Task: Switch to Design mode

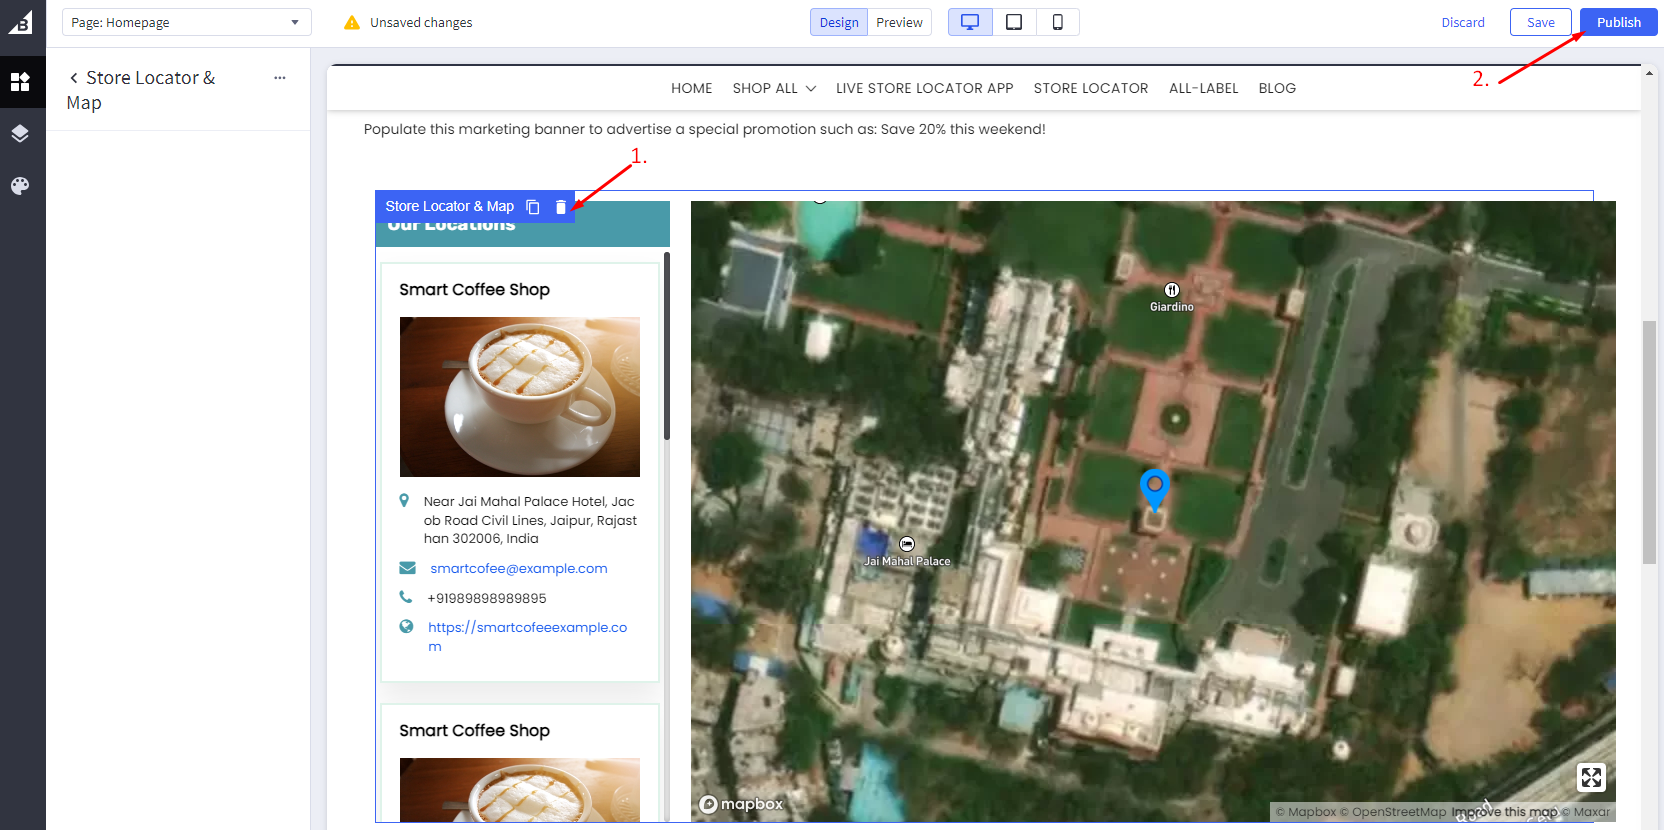Action: coord(839,22)
